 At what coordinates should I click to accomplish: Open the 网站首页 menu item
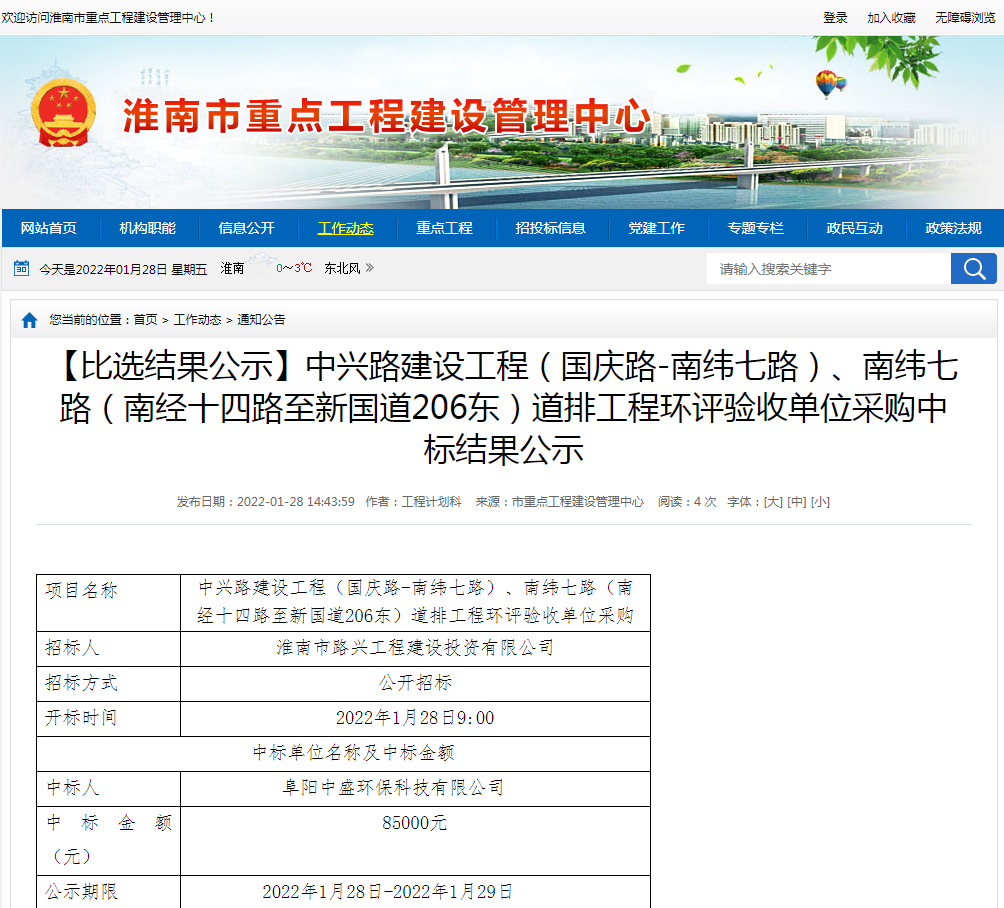pos(50,228)
